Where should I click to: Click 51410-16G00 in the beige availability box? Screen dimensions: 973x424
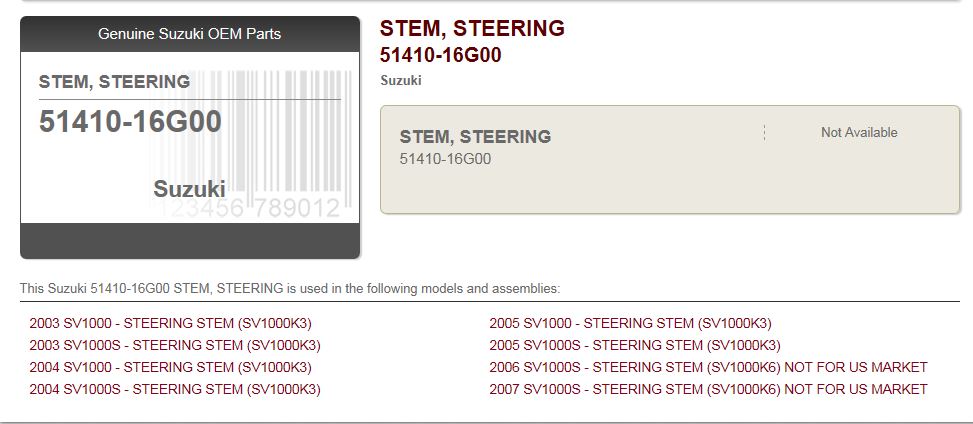445,159
